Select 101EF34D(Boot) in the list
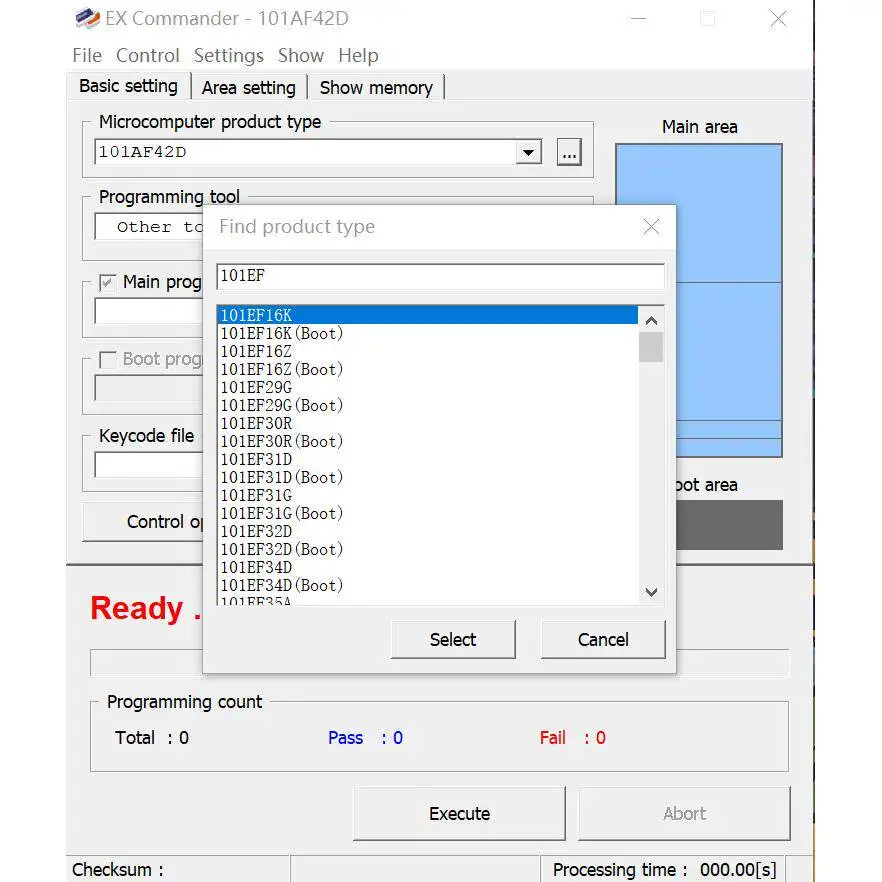The width and height of the screenshot is (882, 882). (428, 585)
